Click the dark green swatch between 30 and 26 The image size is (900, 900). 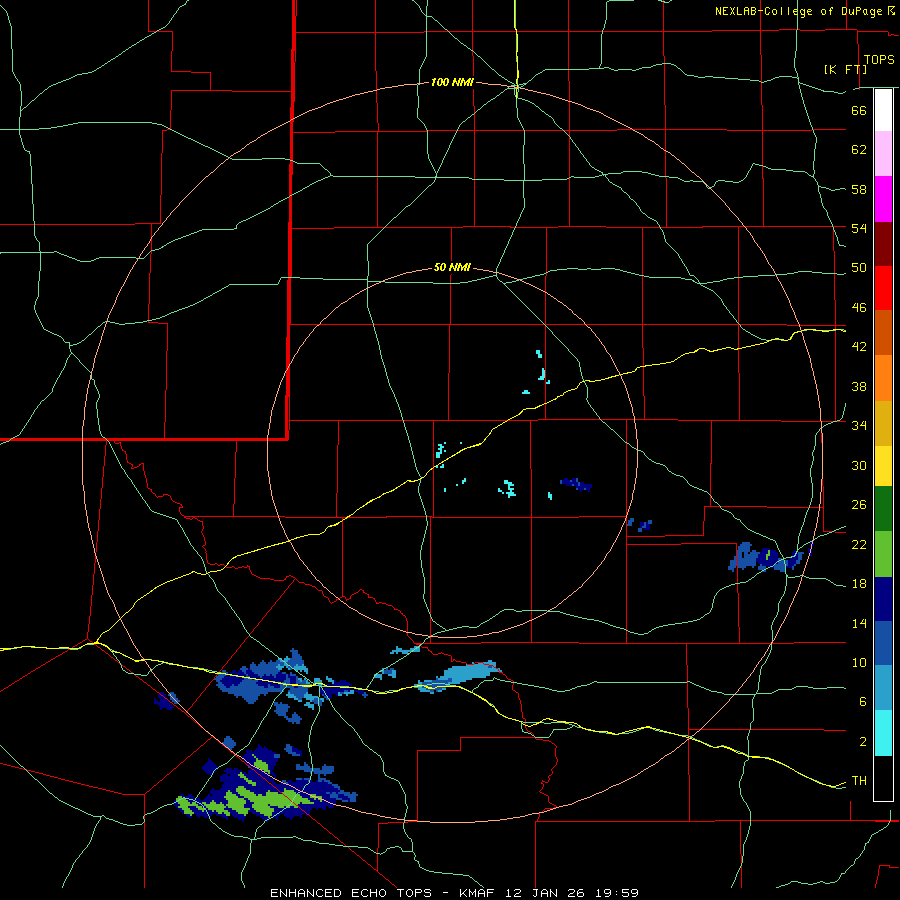point(883,509)
